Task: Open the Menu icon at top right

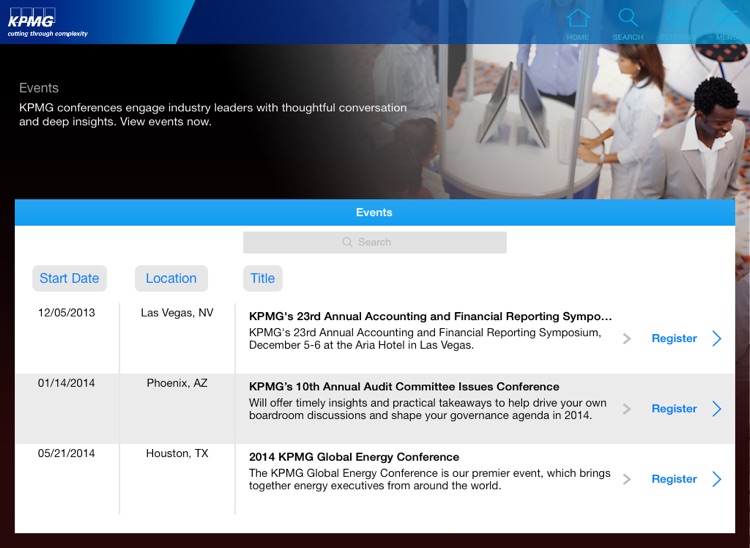Action: tap(728, 23)
